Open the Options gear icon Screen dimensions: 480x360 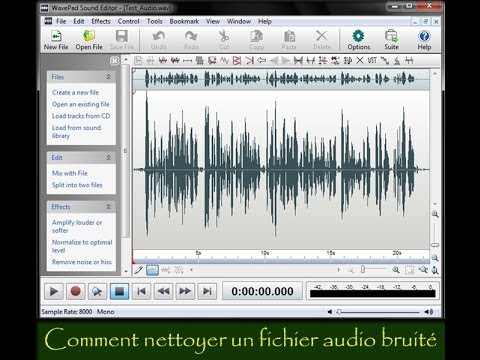pos(359,36)
